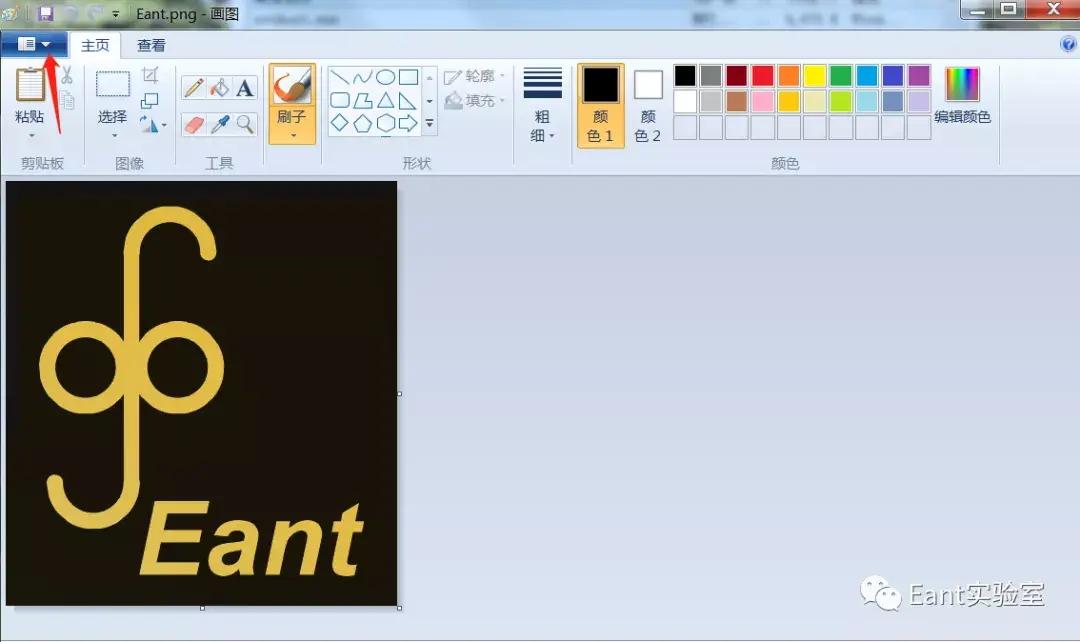This screenshot has width=1080, height=642.
Task: Select the Curve shape
Action: (362, 76)
